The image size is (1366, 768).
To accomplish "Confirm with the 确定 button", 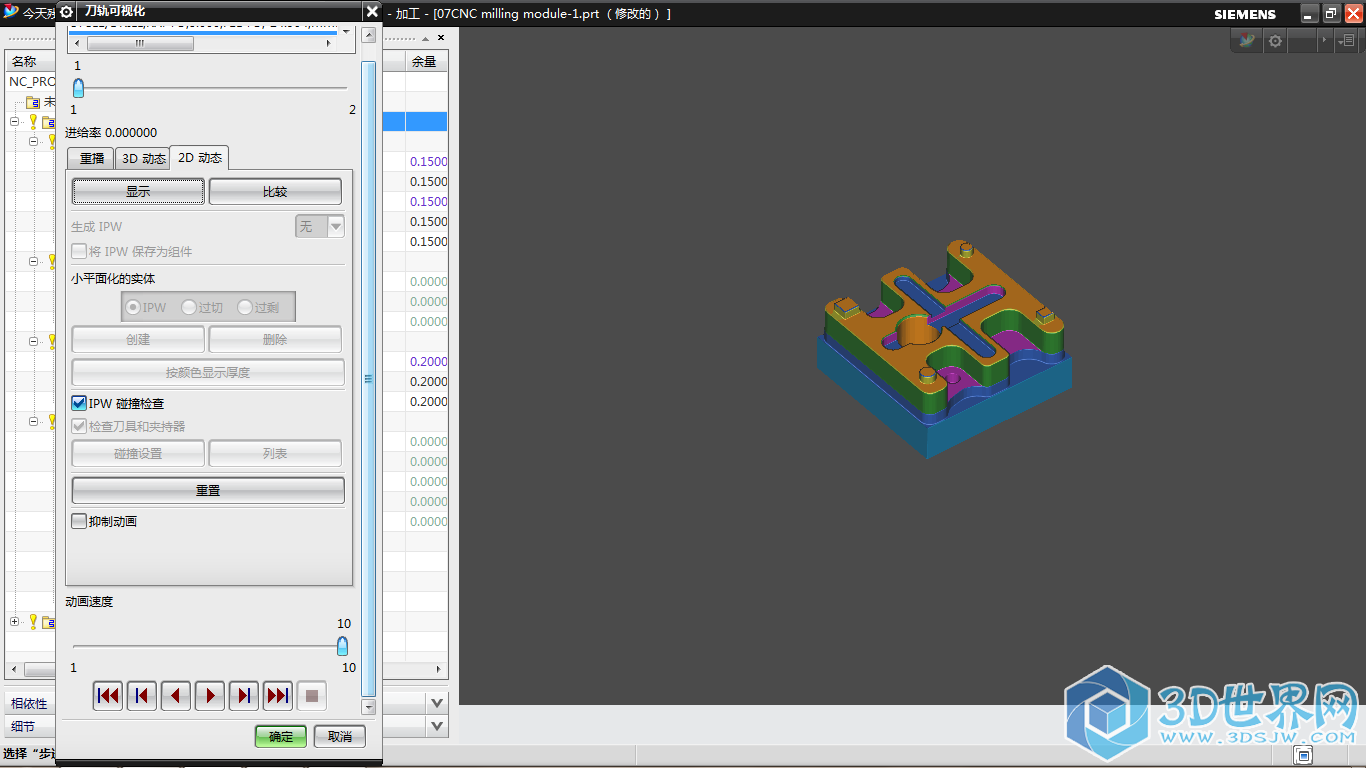I will click(x=281, y=736).
